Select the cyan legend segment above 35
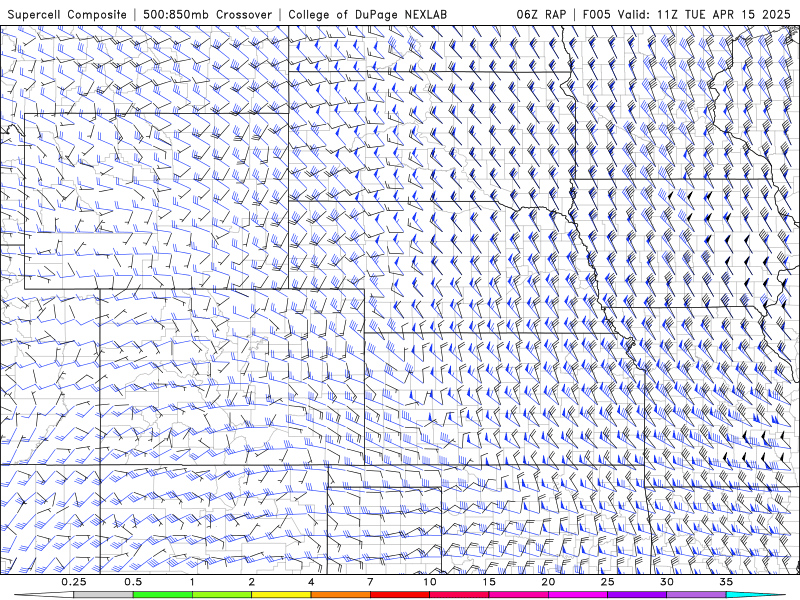 pyautogui.click(x=755, y=595)
